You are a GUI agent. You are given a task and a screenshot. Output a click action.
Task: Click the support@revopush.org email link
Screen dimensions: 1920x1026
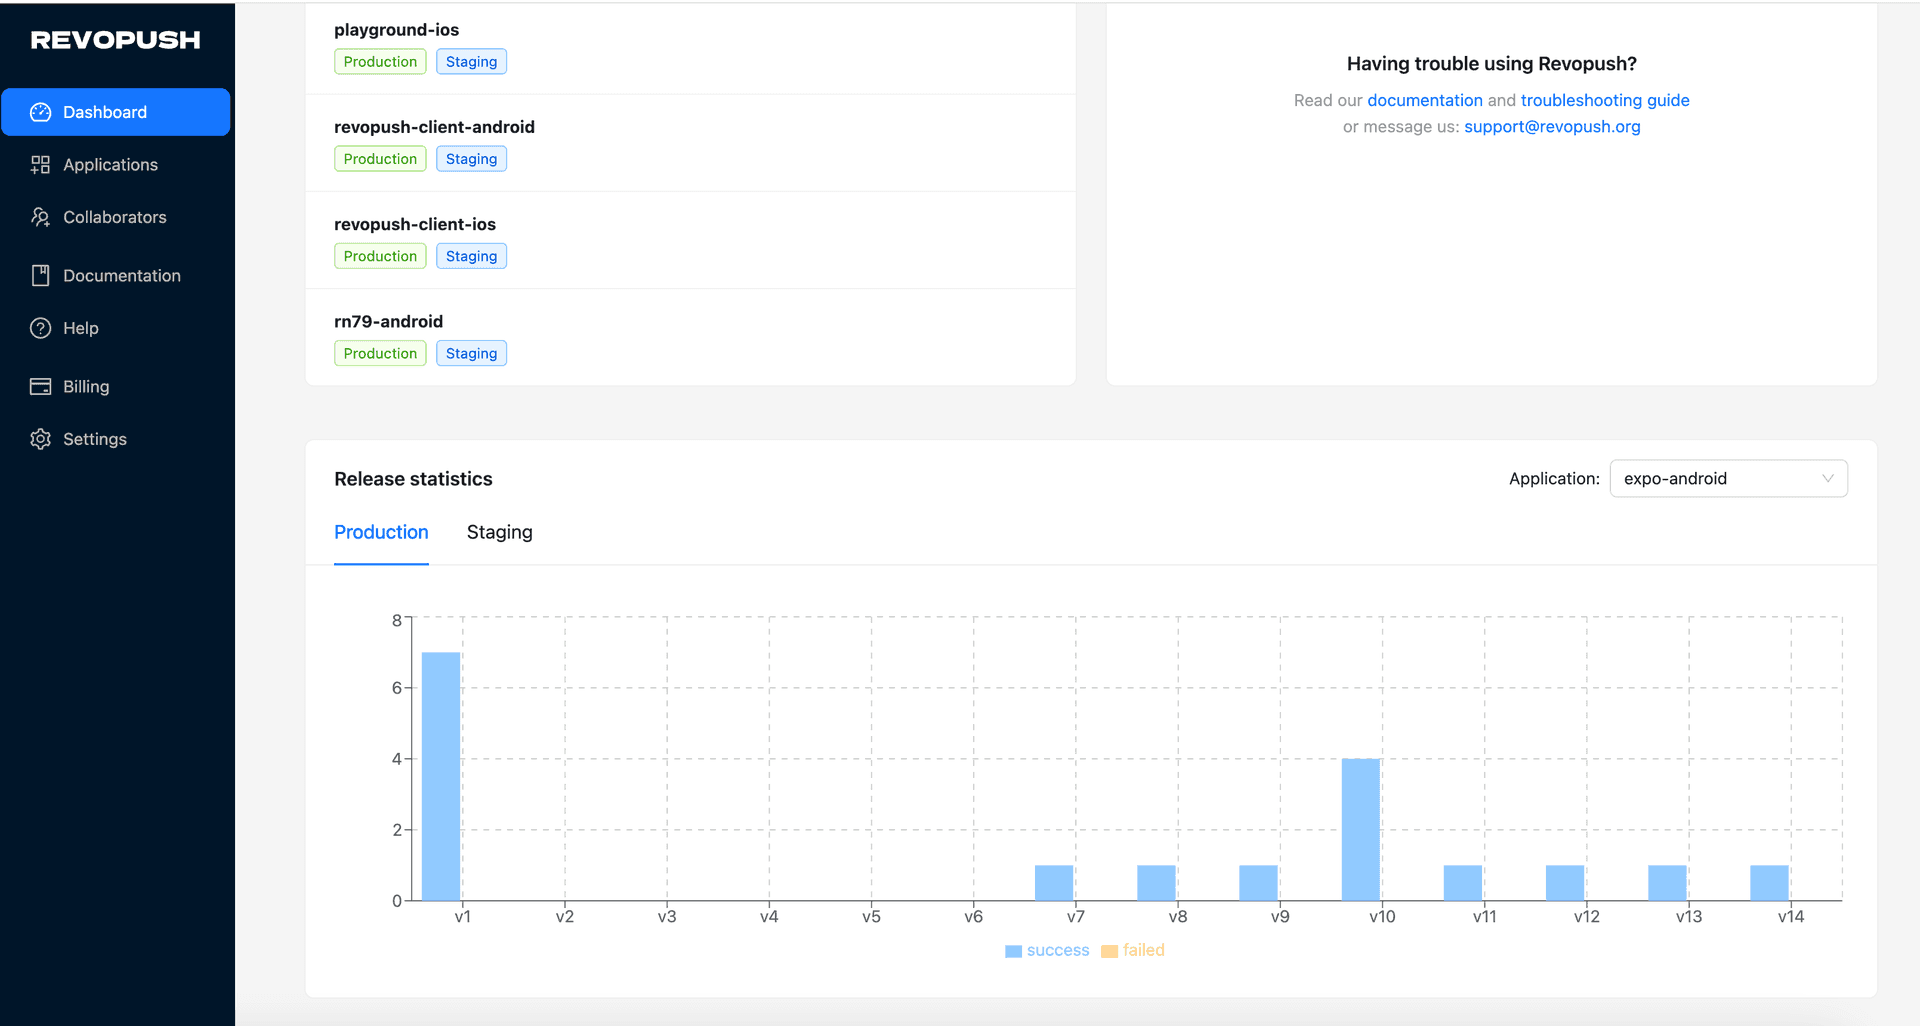coord(1551,127)
